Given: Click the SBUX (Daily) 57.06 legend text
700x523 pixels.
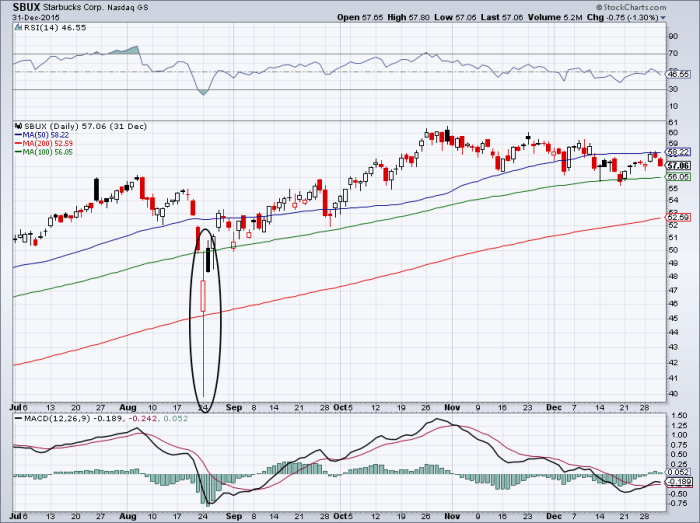Looking at the screenshot, I should [x=85, y=126].
